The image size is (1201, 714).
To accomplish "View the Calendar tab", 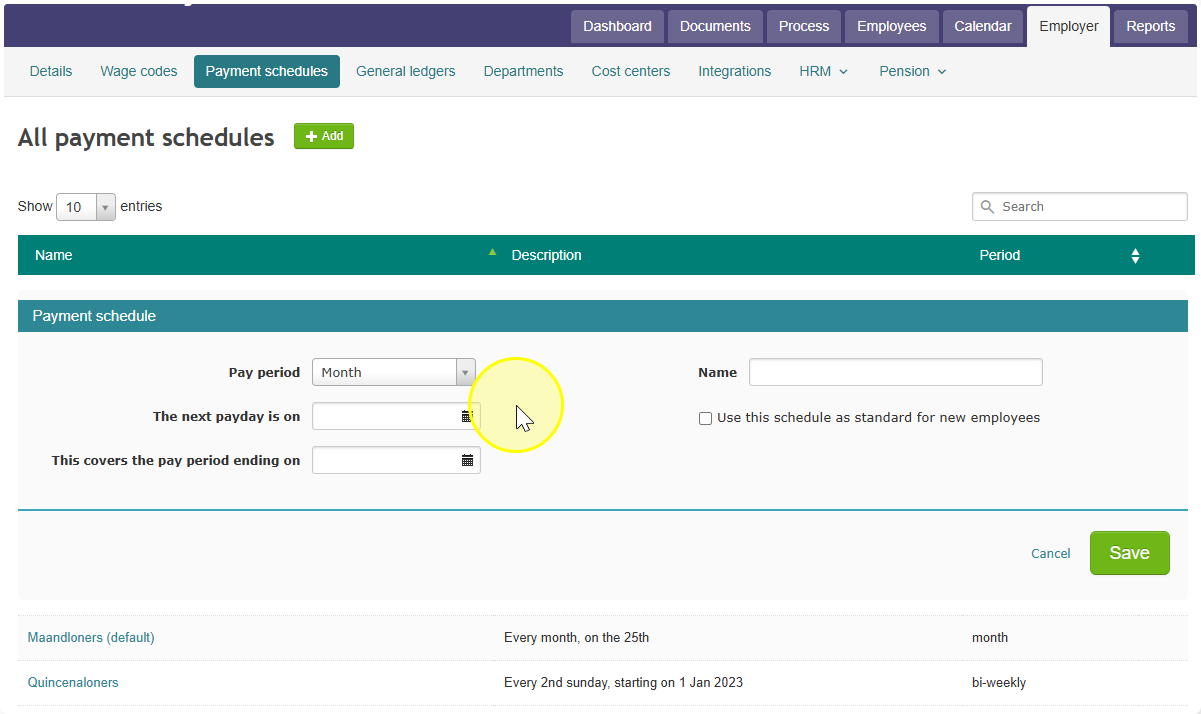I will tap(983, 27).
